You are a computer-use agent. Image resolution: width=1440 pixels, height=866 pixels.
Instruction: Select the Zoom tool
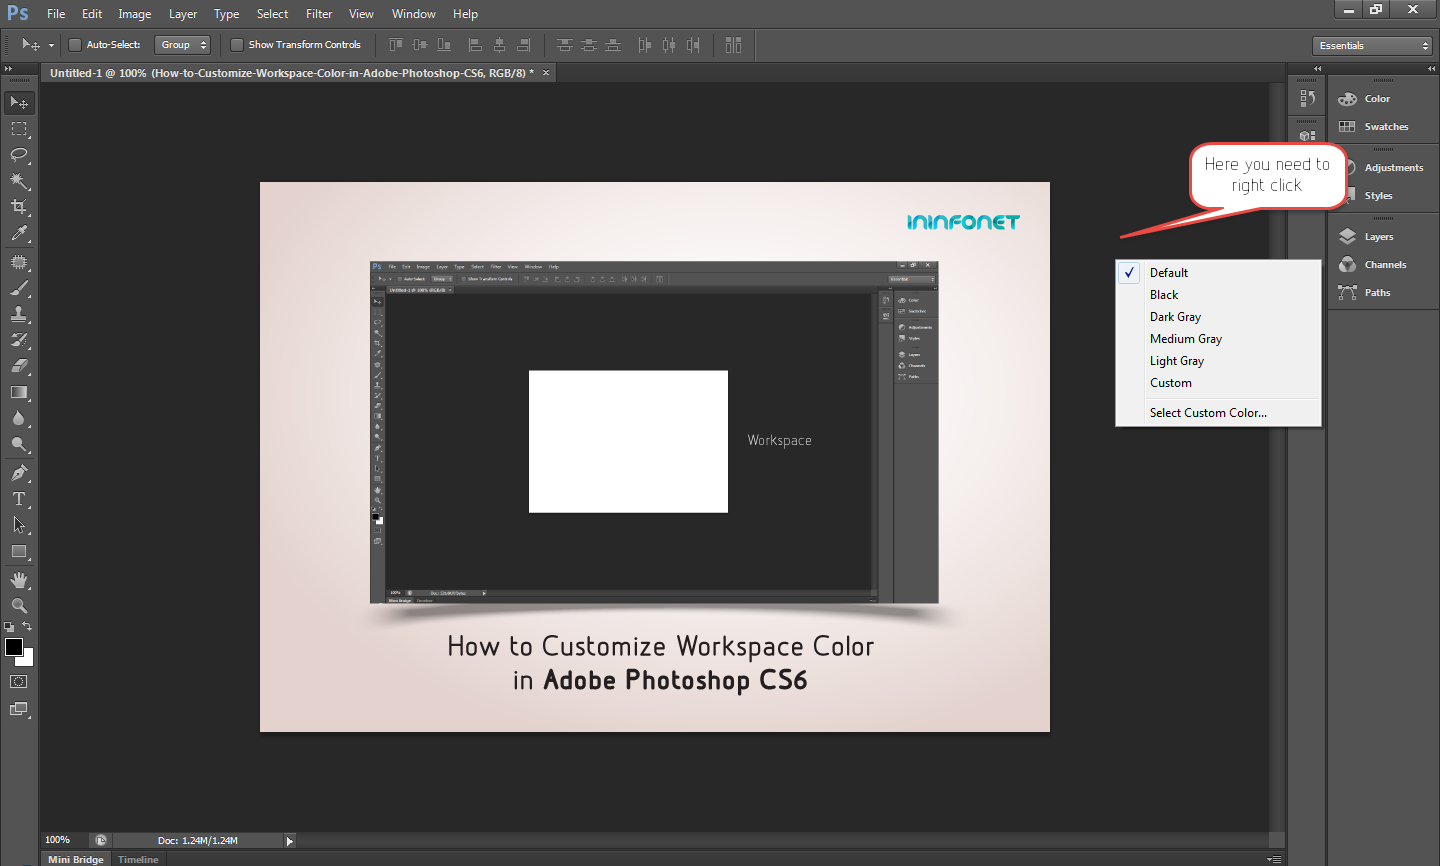click(x=19, y=605)
